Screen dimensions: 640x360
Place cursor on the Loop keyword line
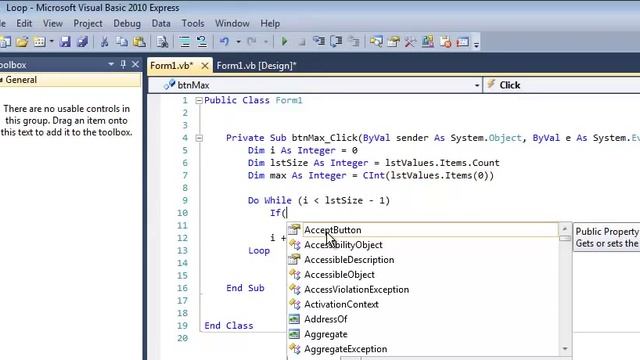(x=259, y=251)
